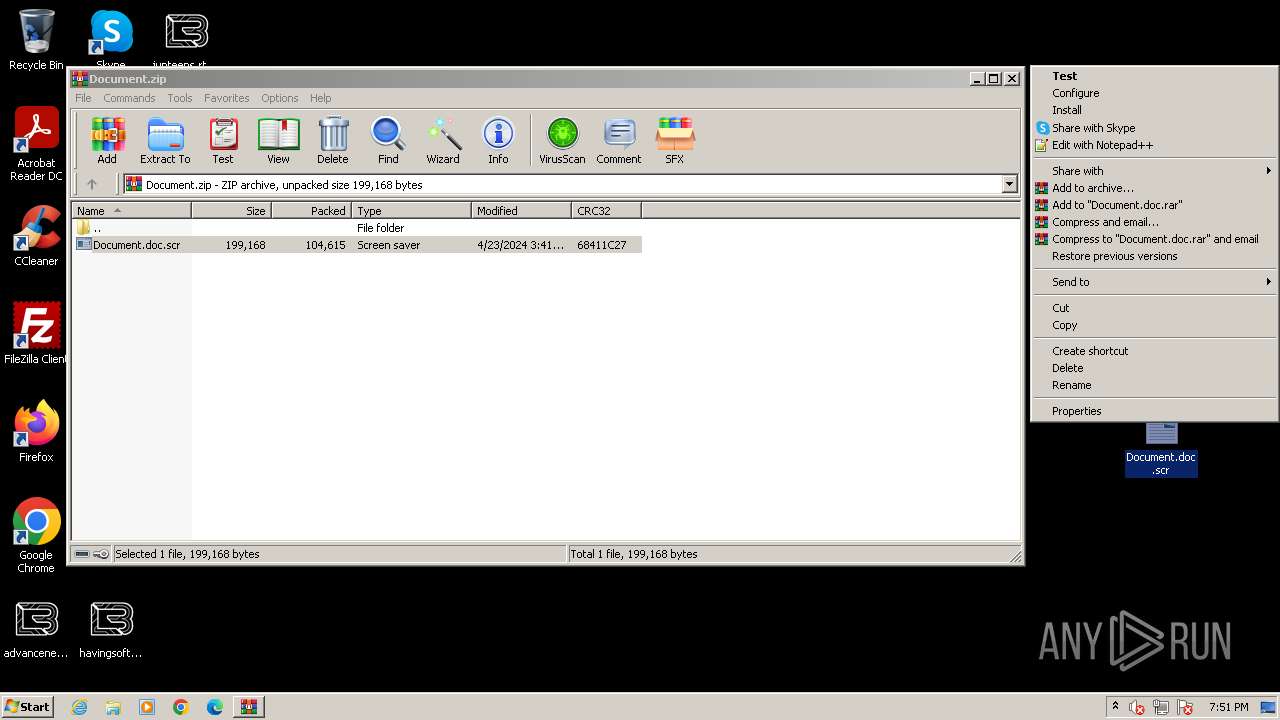Click the Extract To toolbar icon
This screenshot has width=1280, height=720.
tap(165, 141)
